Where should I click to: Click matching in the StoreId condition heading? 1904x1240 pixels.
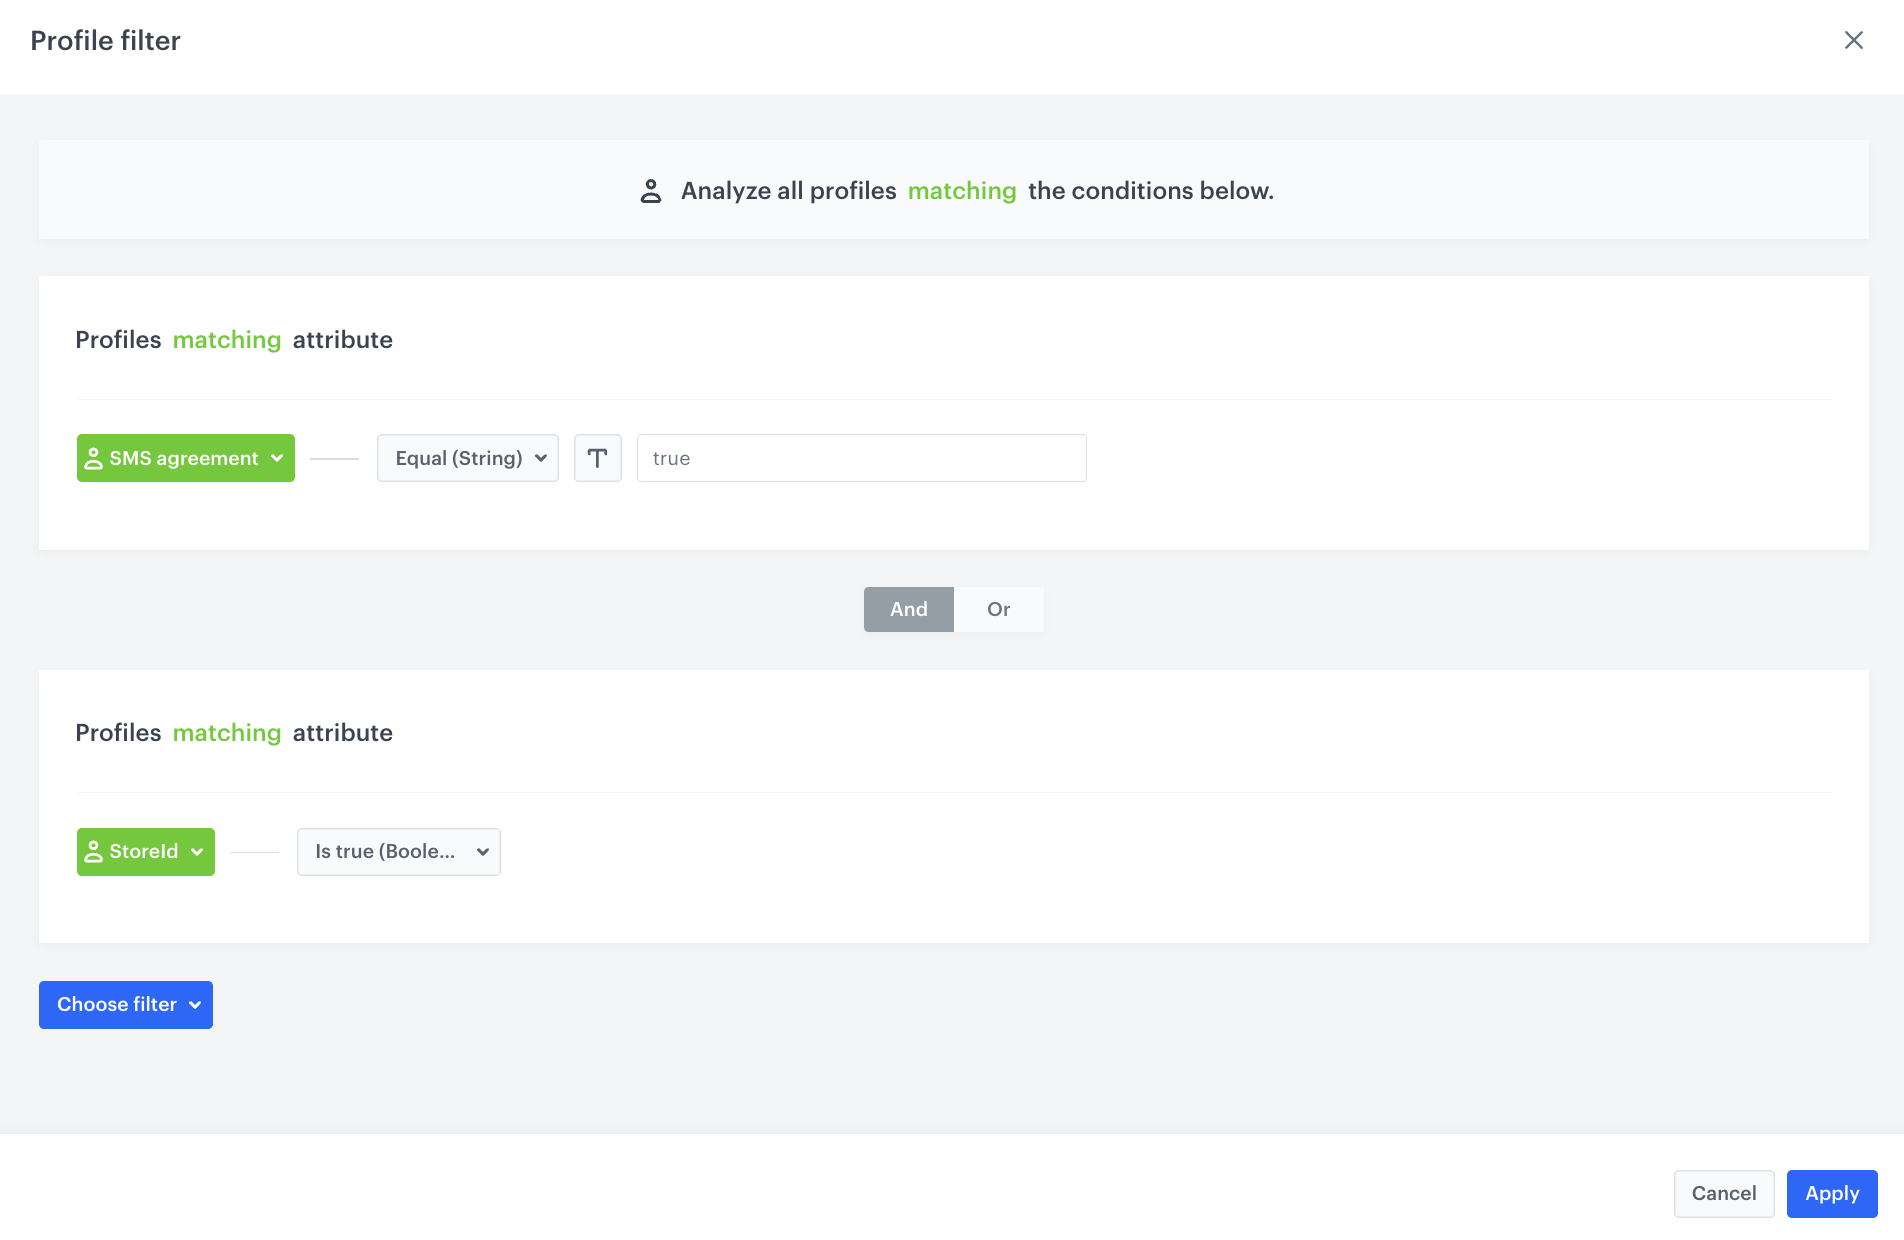click(x=226, y=733)
